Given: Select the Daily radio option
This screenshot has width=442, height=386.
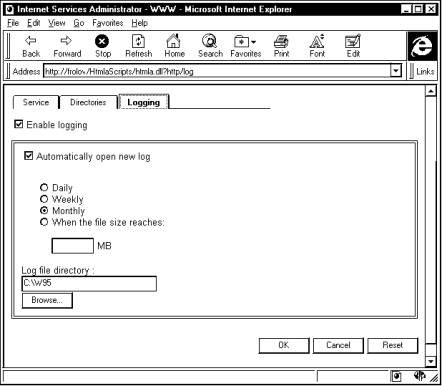Looking at the screenshot, I should click(44, 187).
